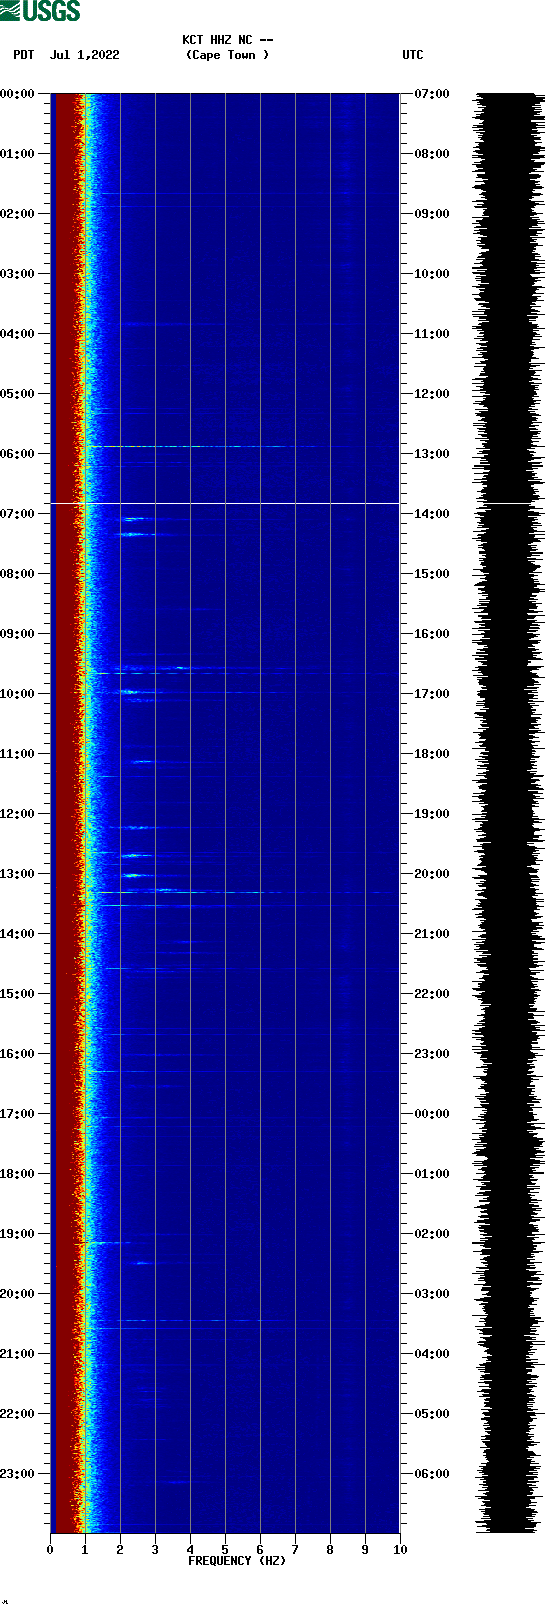552x1613 pixels.
Task: Click the 15:00 PDT time label
Action: point(17,994)
